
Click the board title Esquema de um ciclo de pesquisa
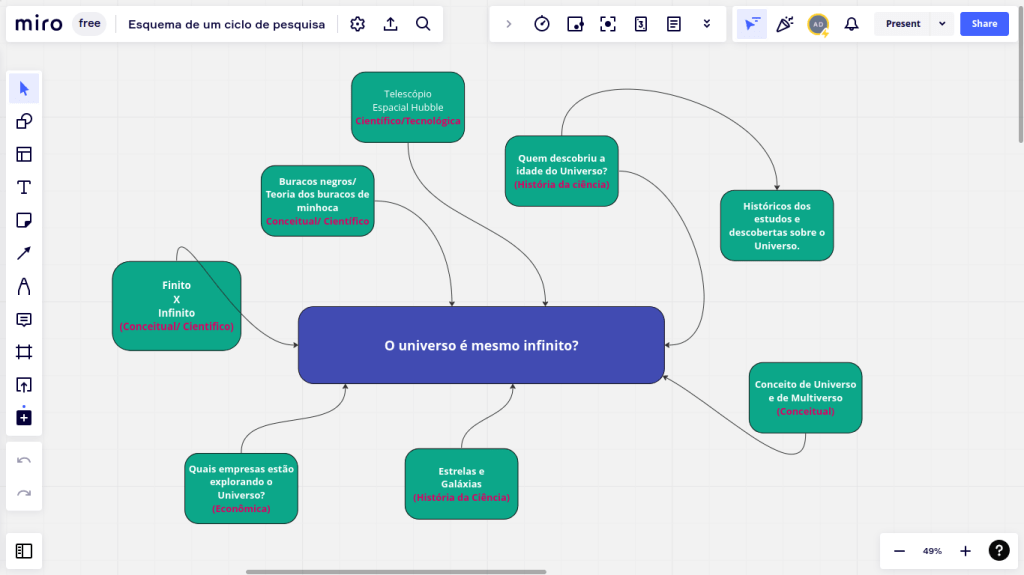pos(226,24)
